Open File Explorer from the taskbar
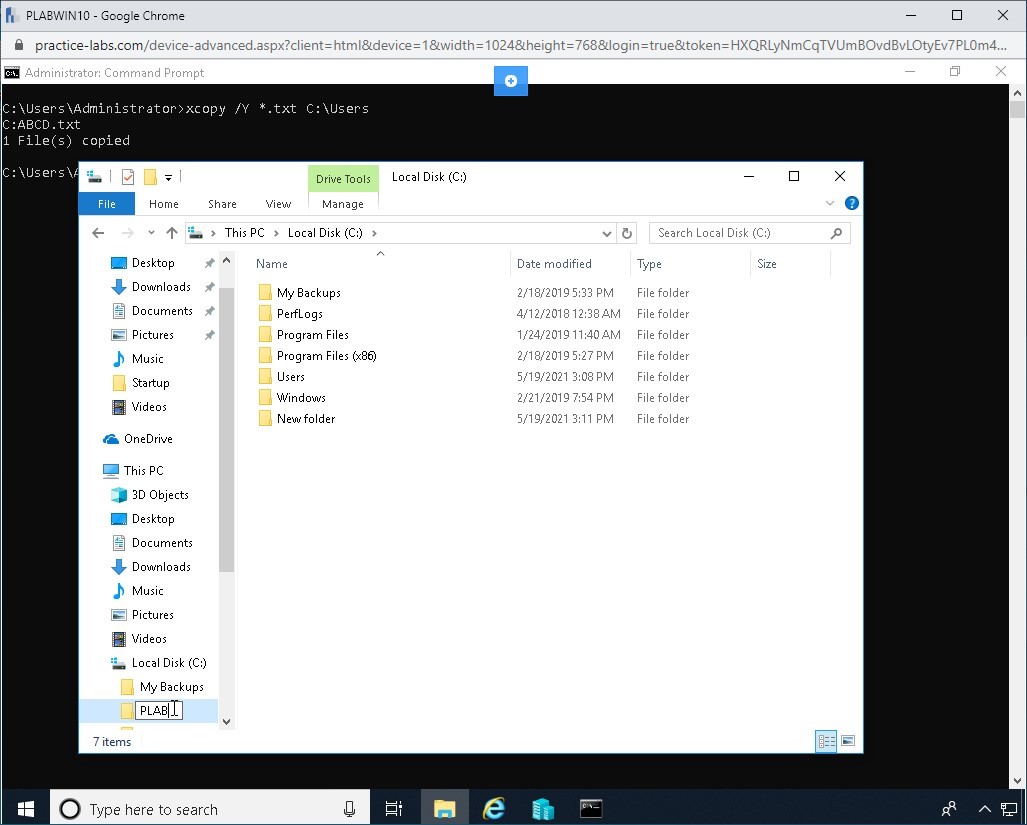1027x825 pixels. [444, 809]
